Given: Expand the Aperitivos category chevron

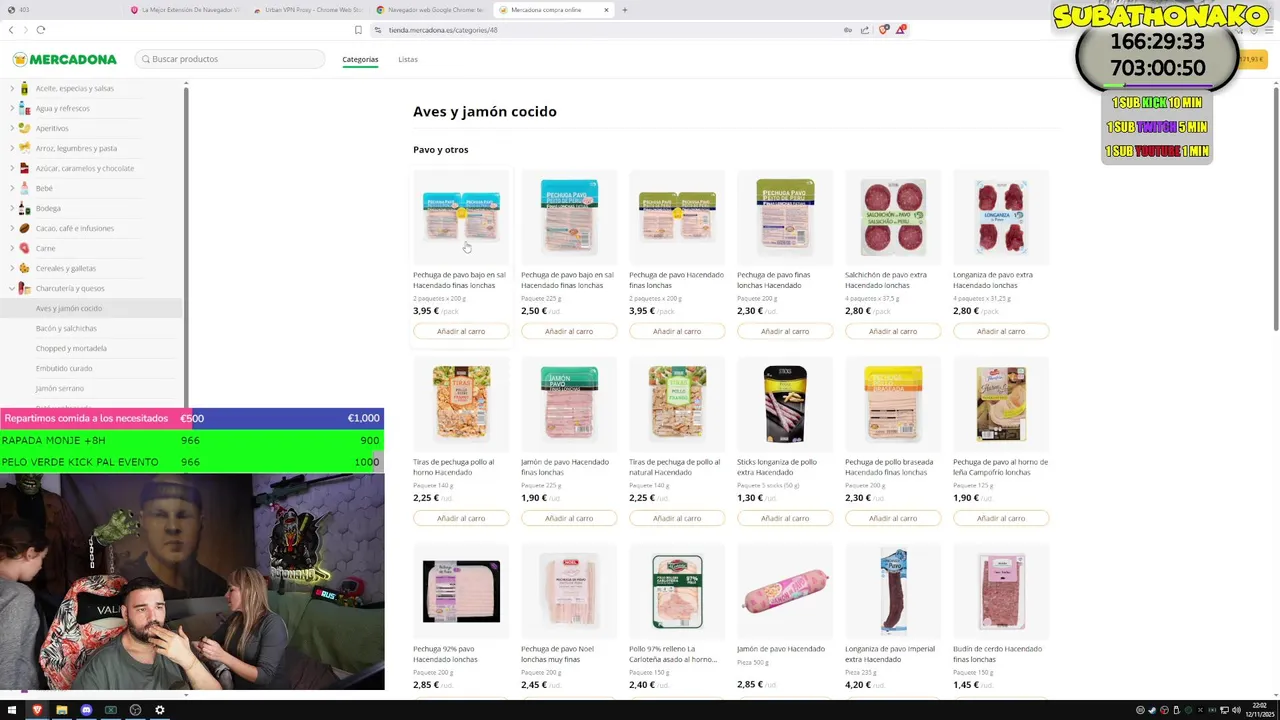Looking at the screenshot, I should [x=12, y=128].
